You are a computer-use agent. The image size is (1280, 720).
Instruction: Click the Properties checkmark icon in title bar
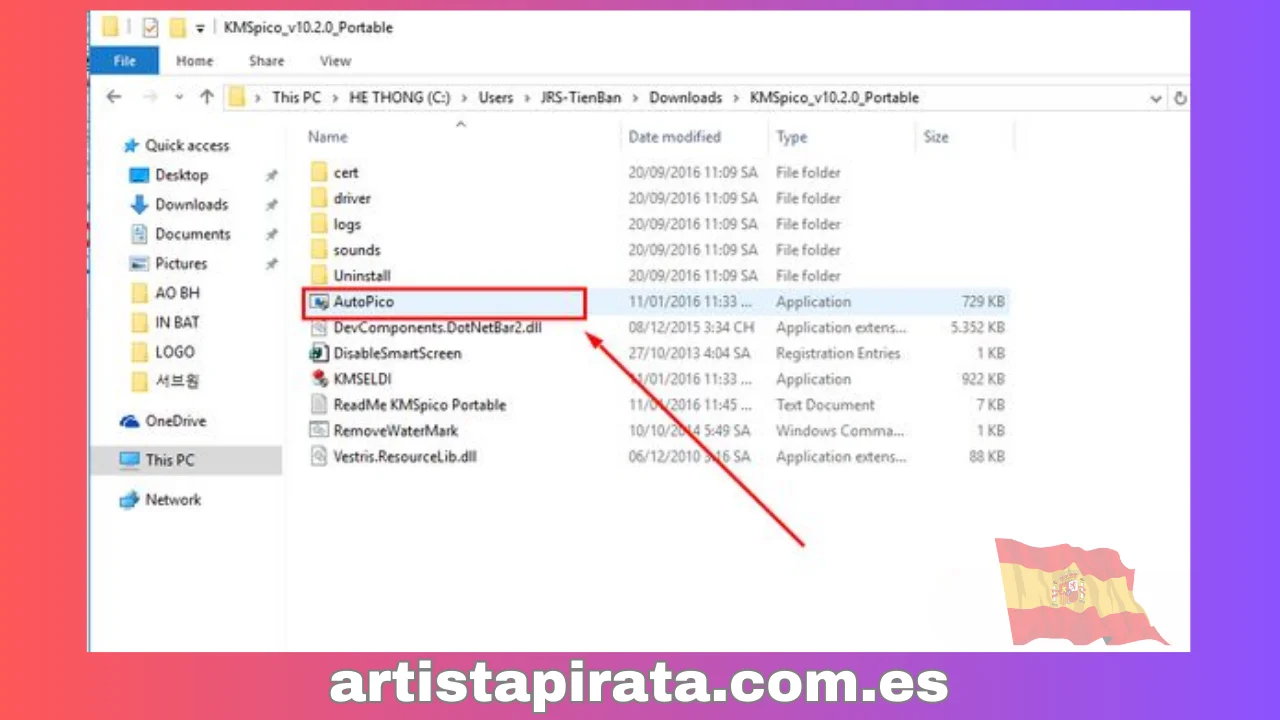[150, 28]
